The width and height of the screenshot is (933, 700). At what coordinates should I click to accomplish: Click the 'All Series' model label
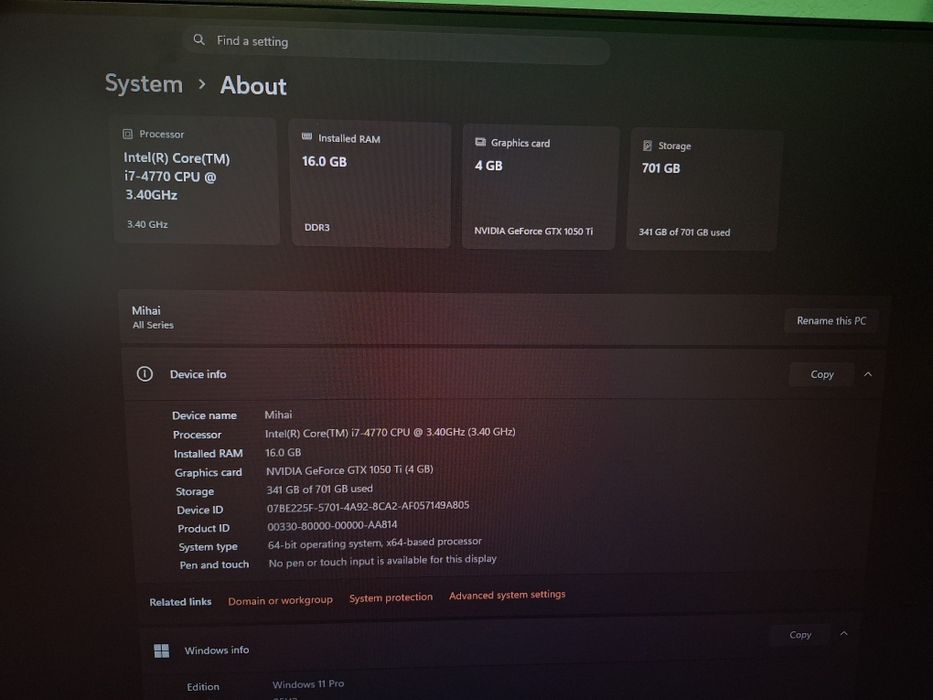(x=153, y=325)
